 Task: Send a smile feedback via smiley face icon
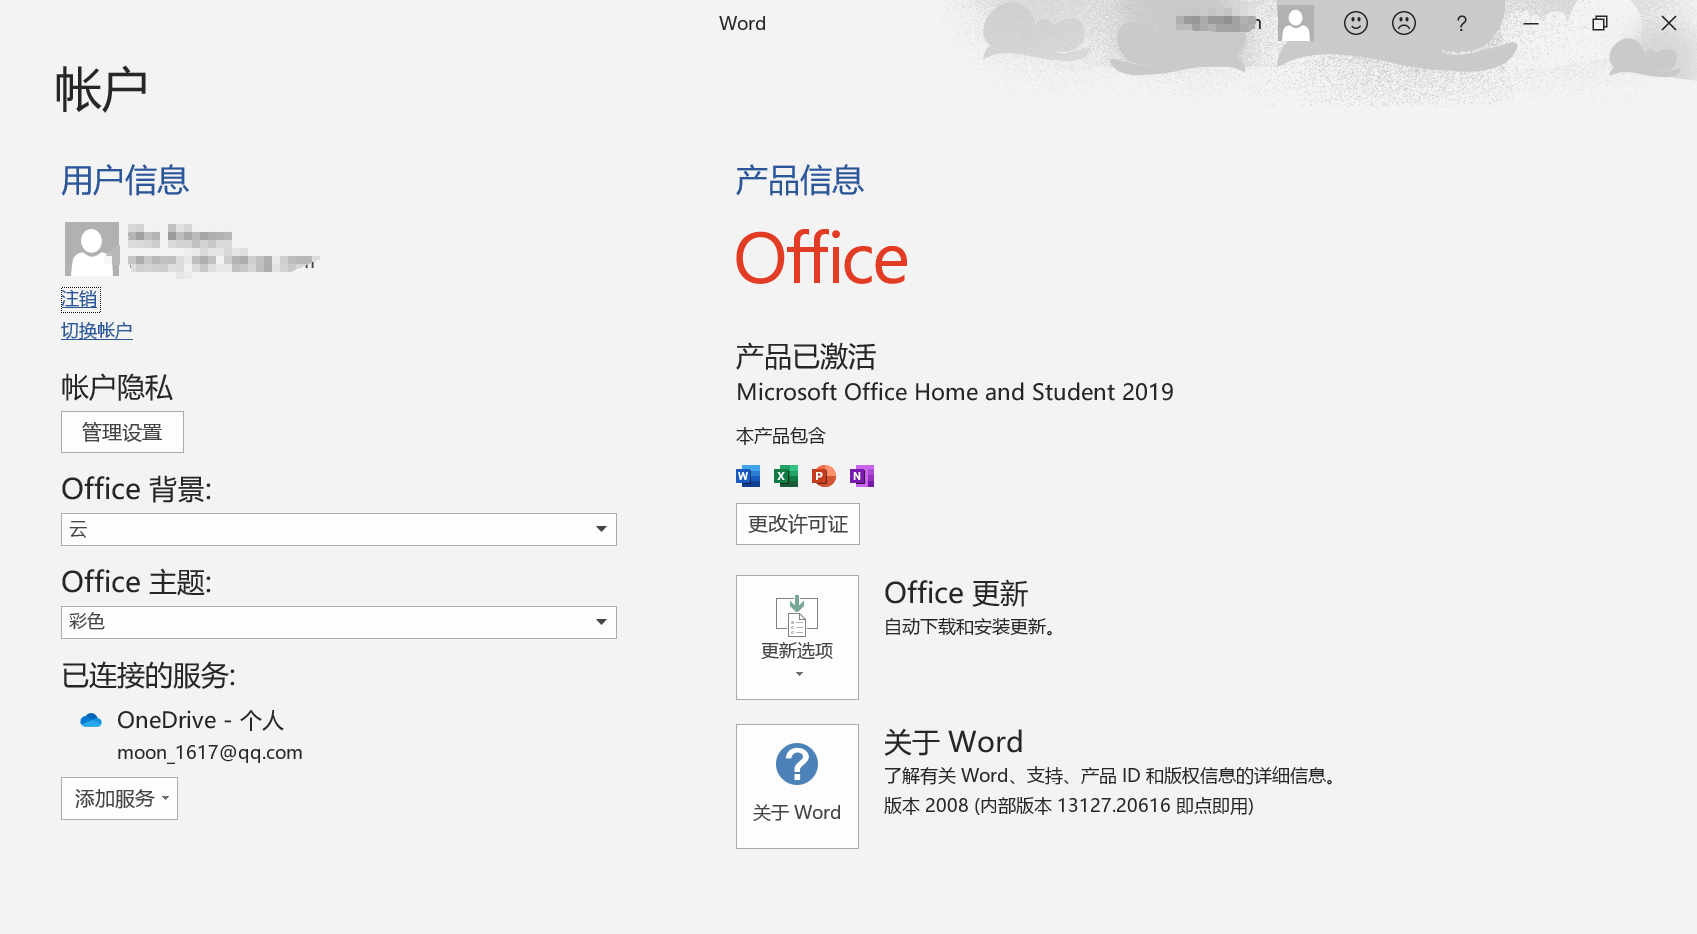1356,23
